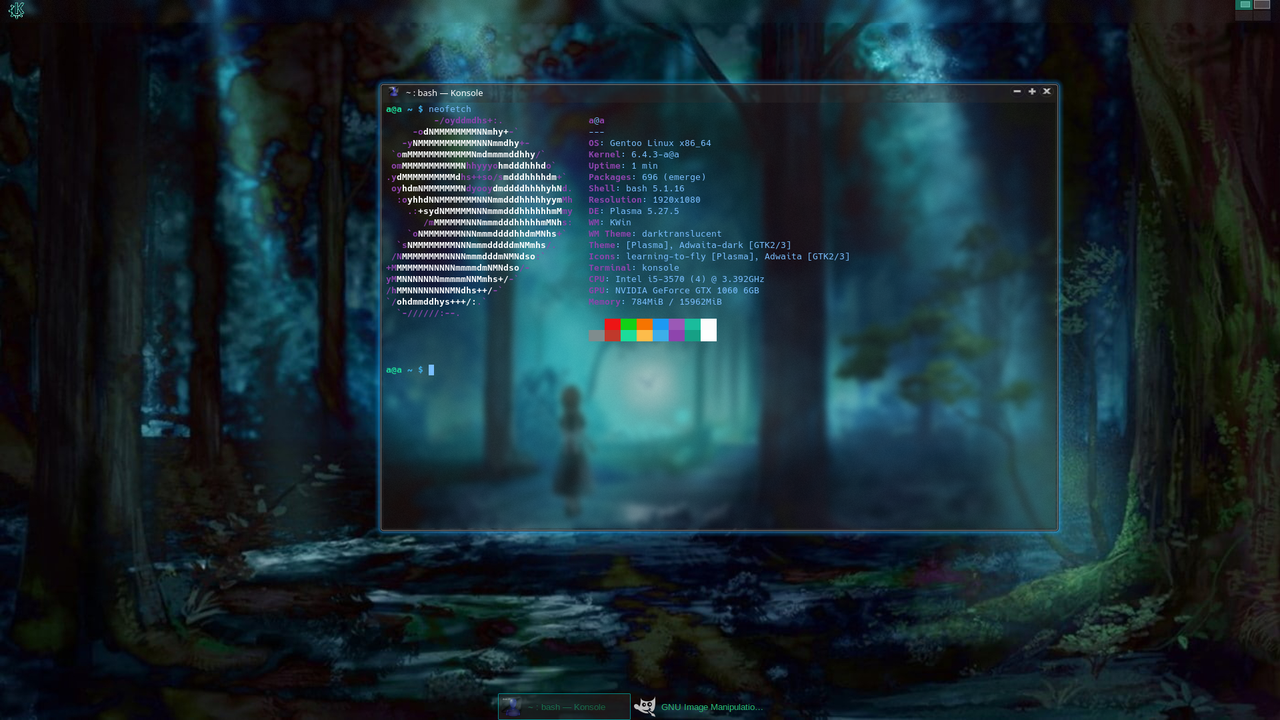Click the Resolution: 1920x1080 line
This screenshot has width=1280, height=720.
pos(645,200)
